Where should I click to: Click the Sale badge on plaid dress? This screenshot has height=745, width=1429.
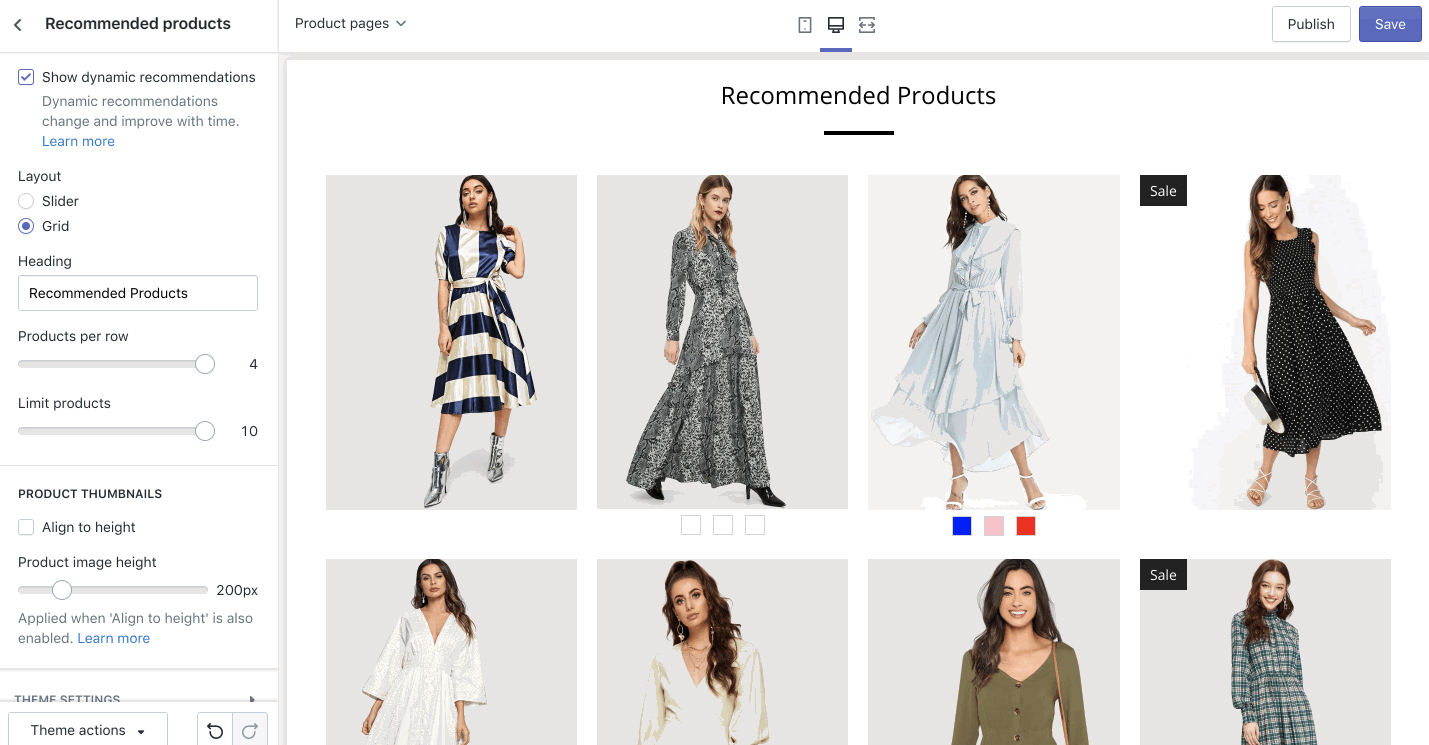pyautogui.click(x=1163, y=575)
